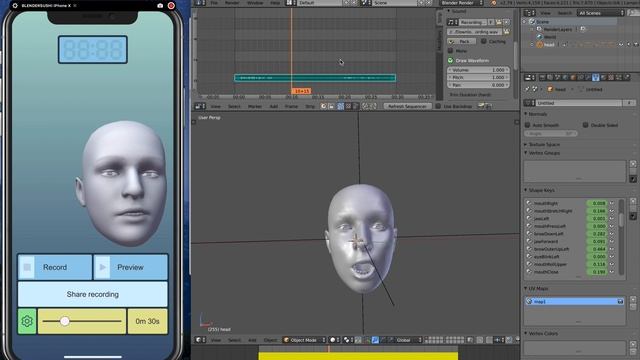The width and height of the screenshot is (640, 360).
Task: Add a vertex color layer with plus
Action: click(x=633, y=344)
